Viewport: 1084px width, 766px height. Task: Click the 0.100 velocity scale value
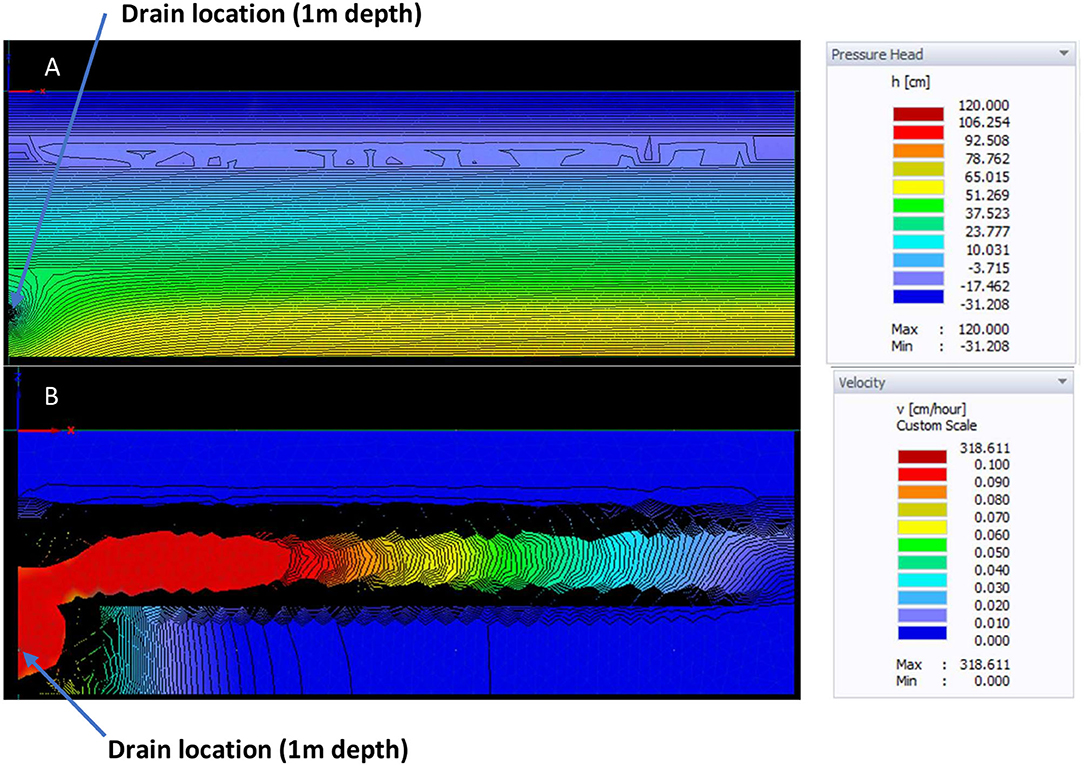click(x=992, y=465)
